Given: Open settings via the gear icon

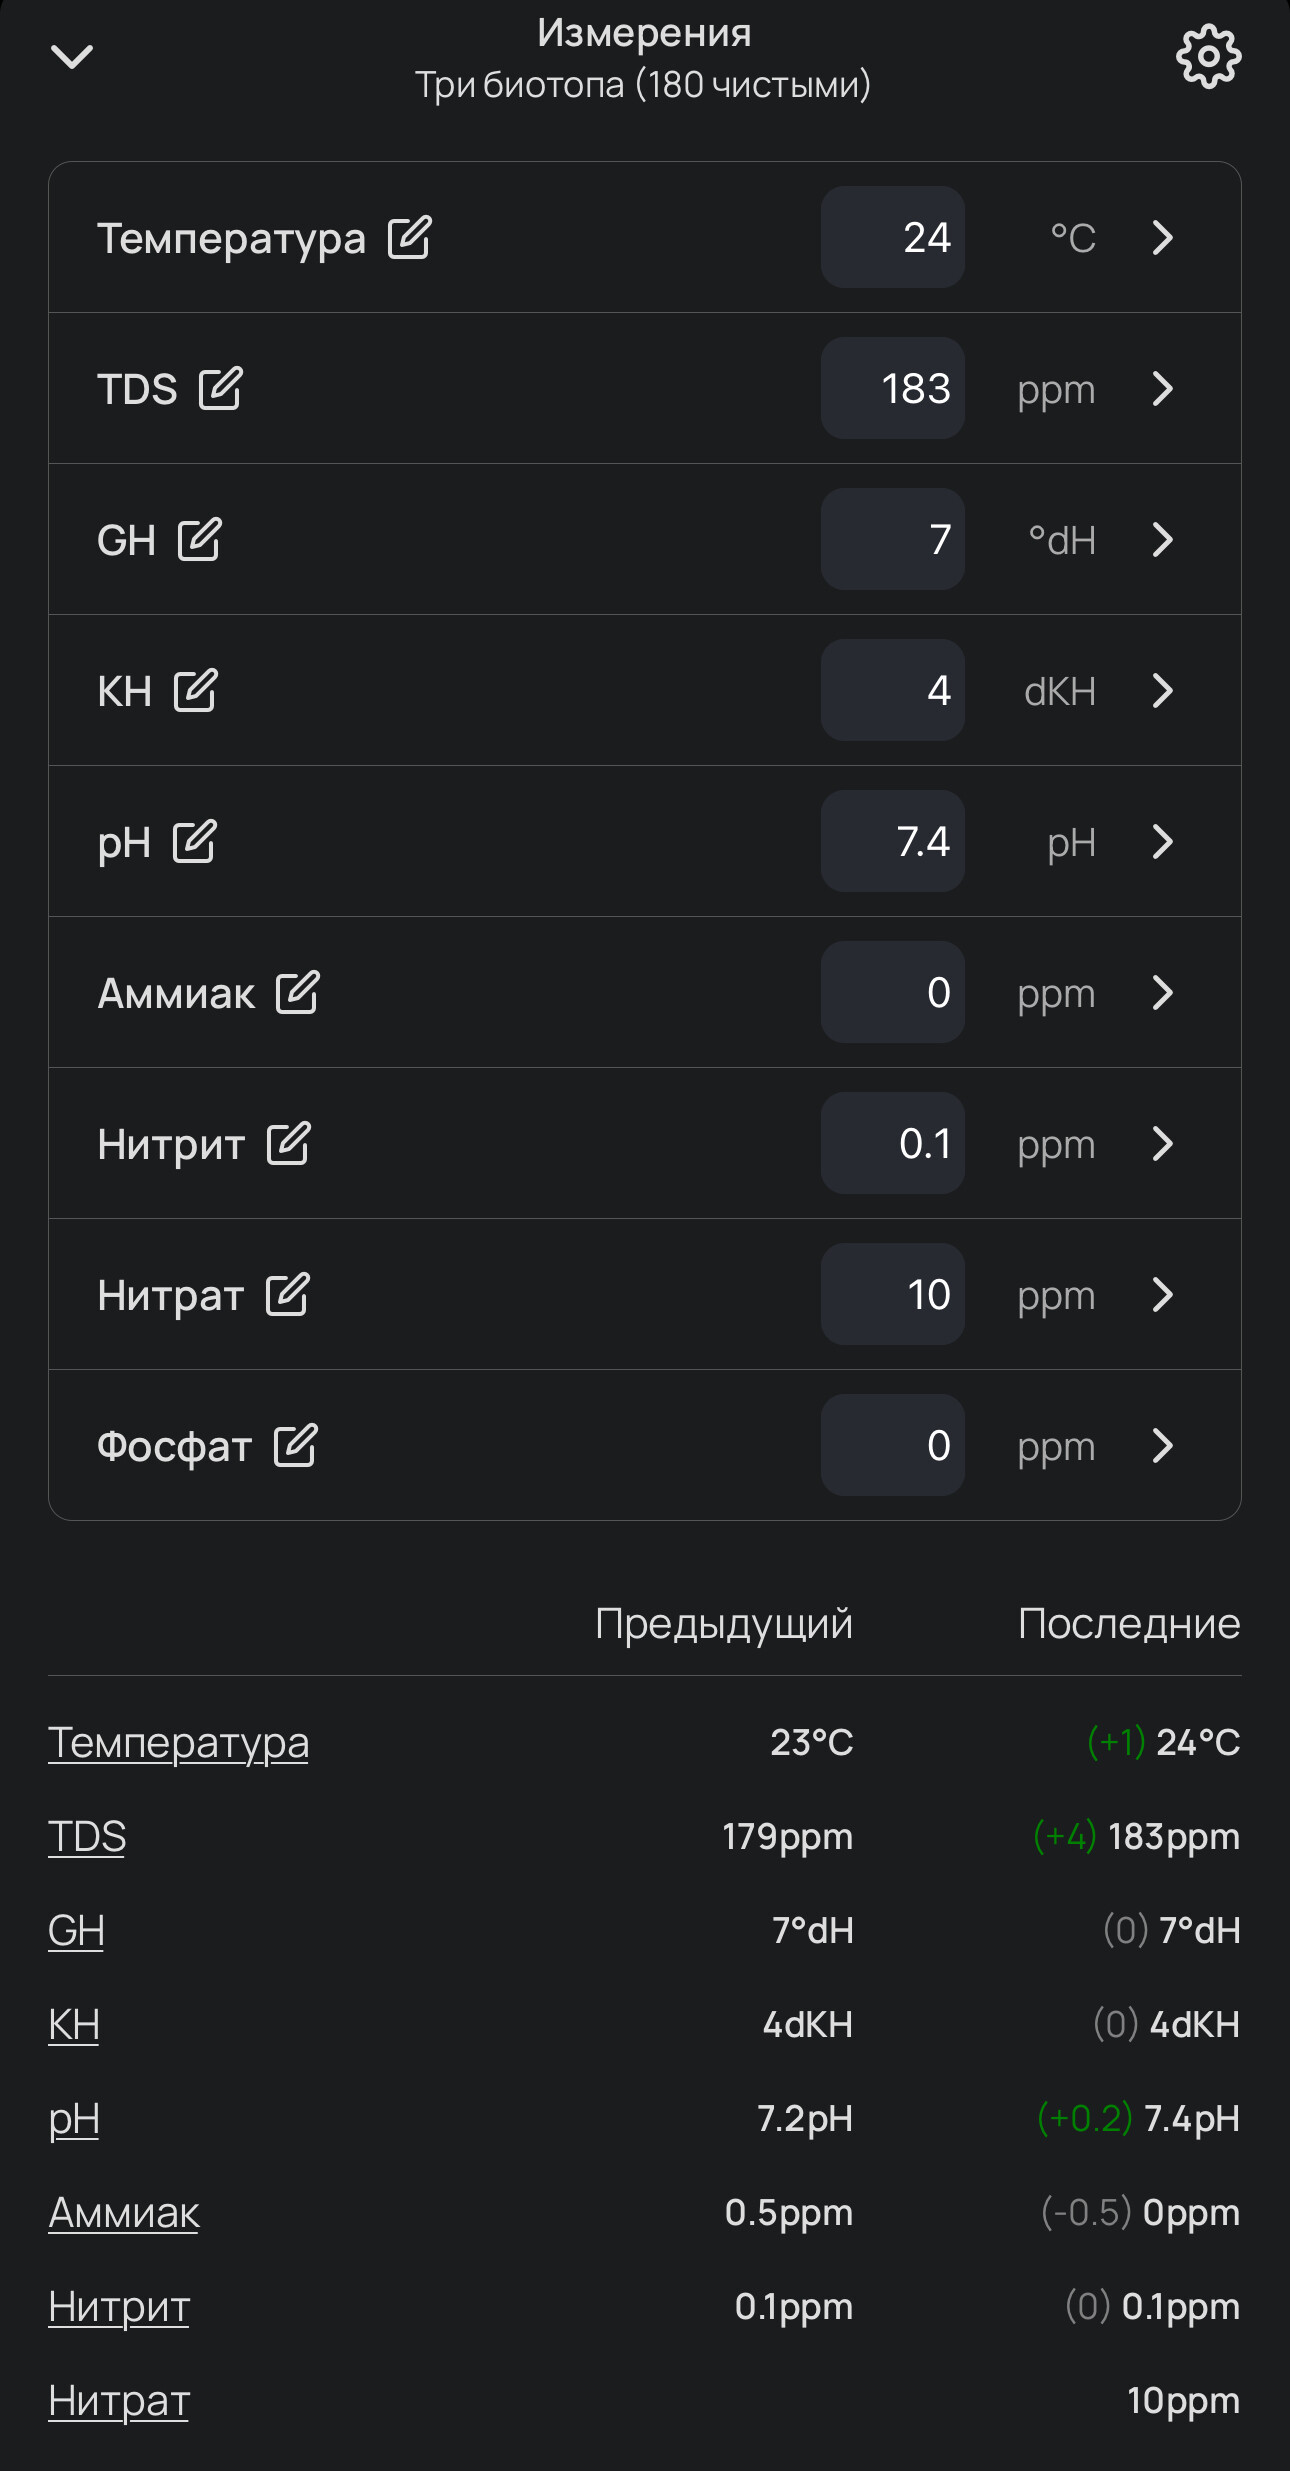Looking at the screenshot, I should tap(1208, 57).
